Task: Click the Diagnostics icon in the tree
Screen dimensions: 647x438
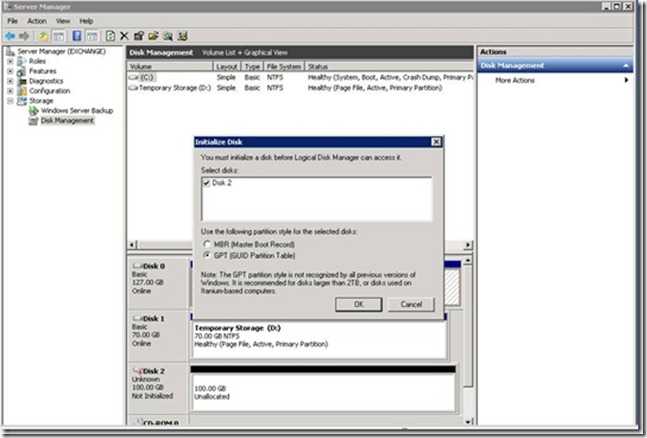Action: point(21,81)
